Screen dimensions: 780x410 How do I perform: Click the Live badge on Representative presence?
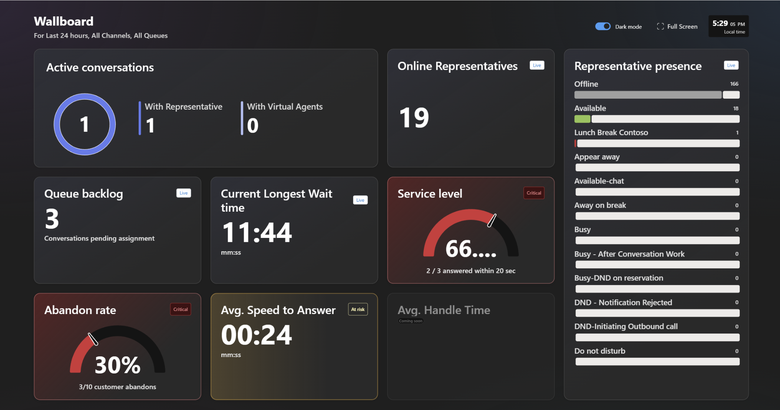point(731,65)
